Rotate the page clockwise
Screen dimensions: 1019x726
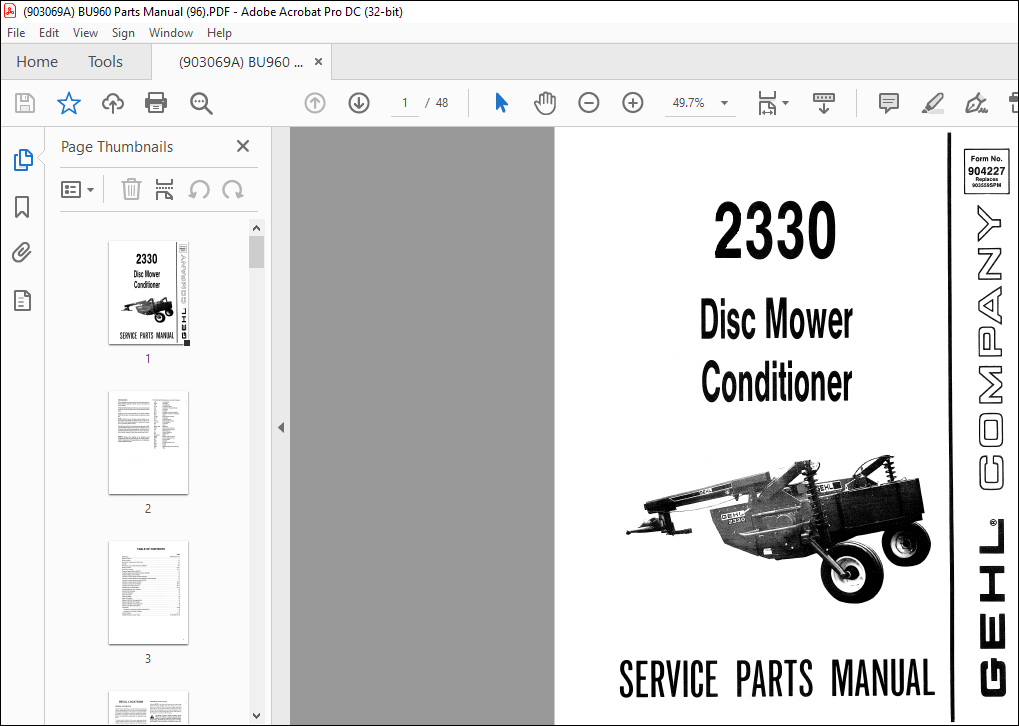tap(233, 190)
